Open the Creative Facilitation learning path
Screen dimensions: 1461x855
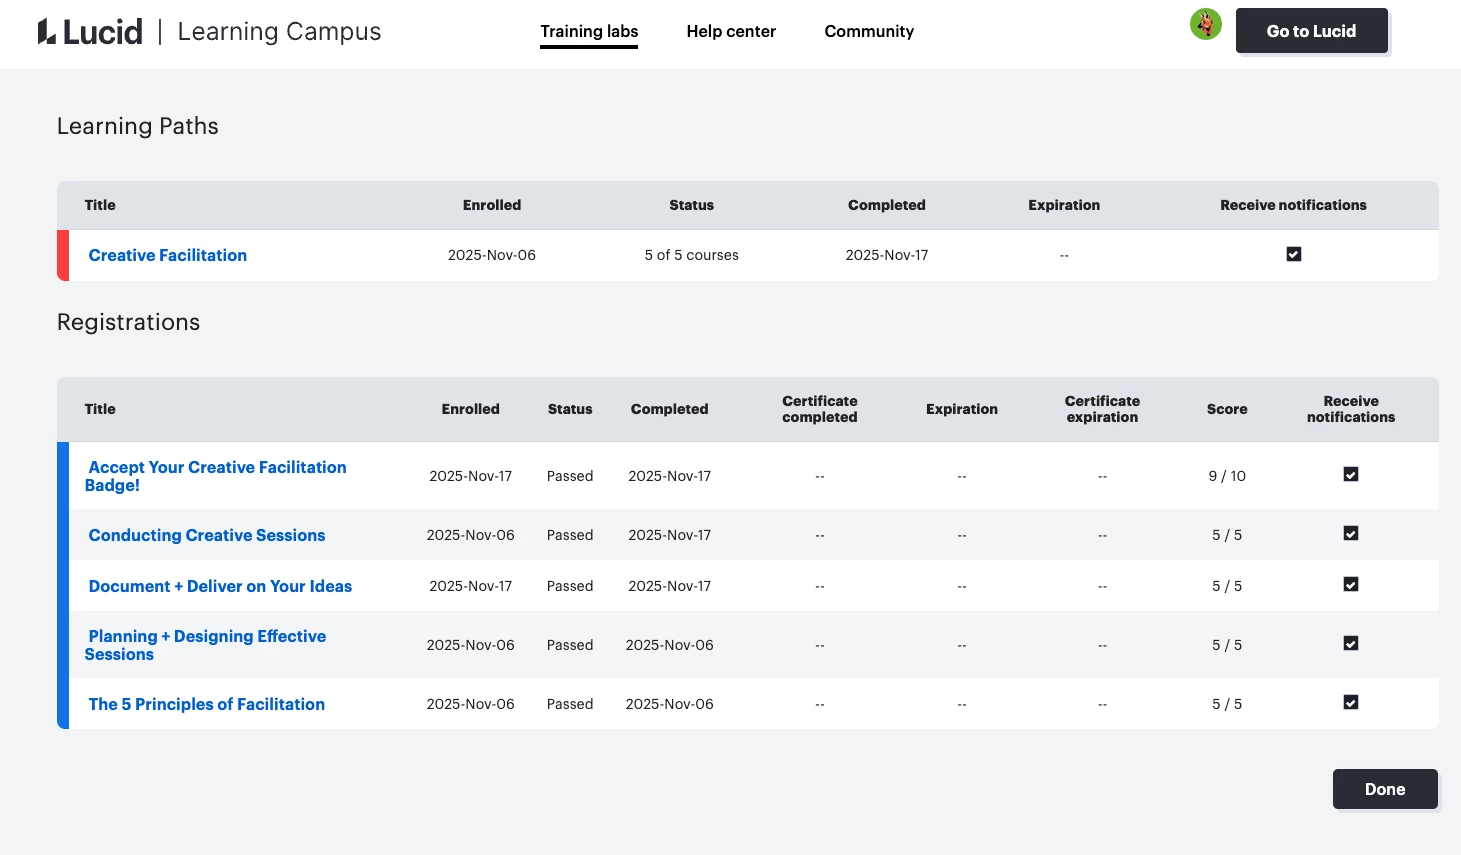168,255
